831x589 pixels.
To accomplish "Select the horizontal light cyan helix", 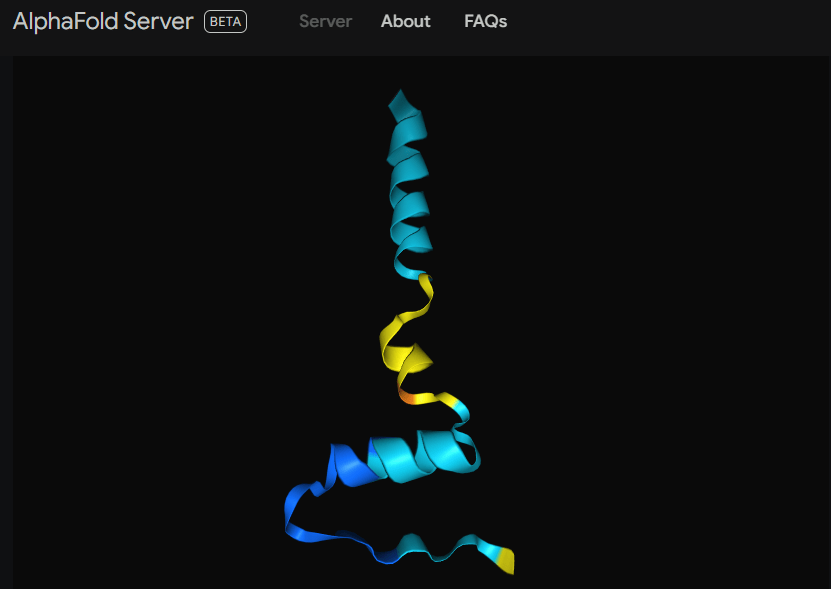I will click(x=428, y=457).
